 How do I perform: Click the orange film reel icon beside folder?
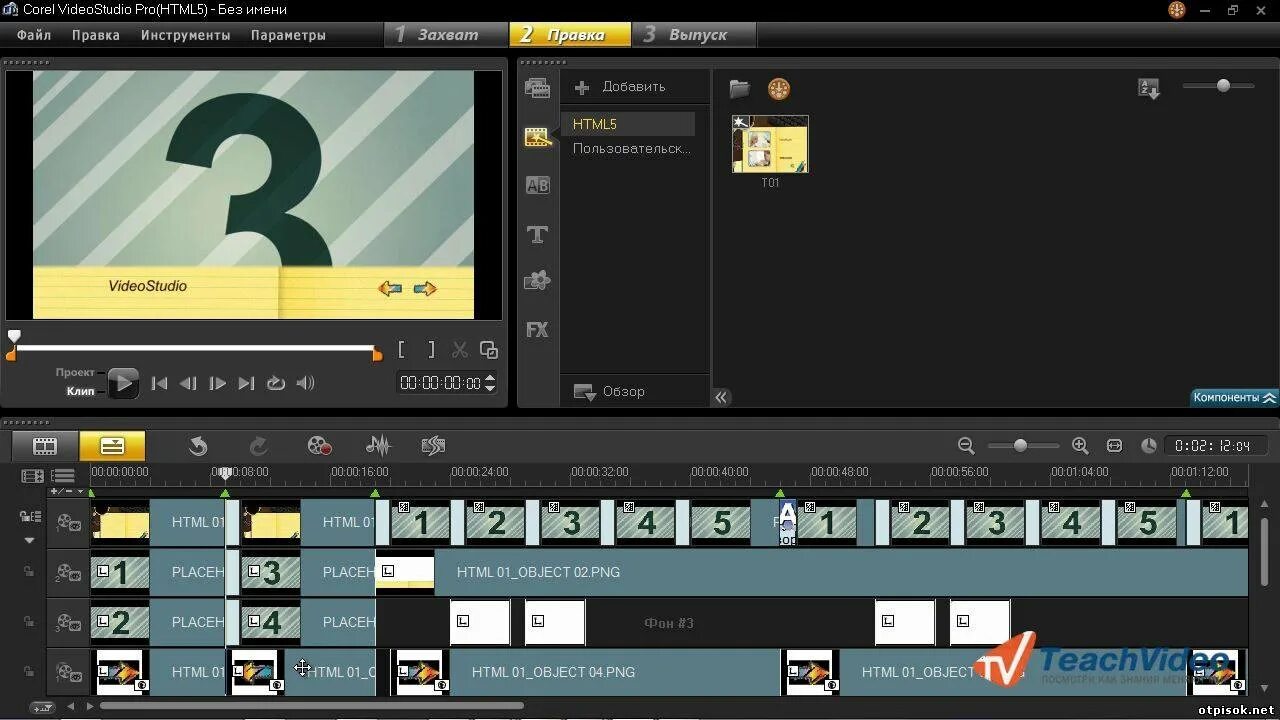(x=779, y=89)
